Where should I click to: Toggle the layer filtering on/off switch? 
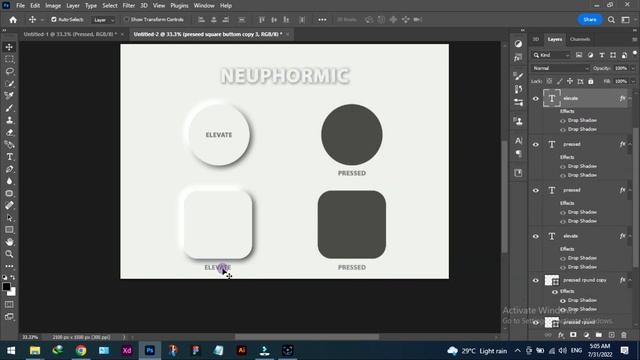tap(635, 53)
